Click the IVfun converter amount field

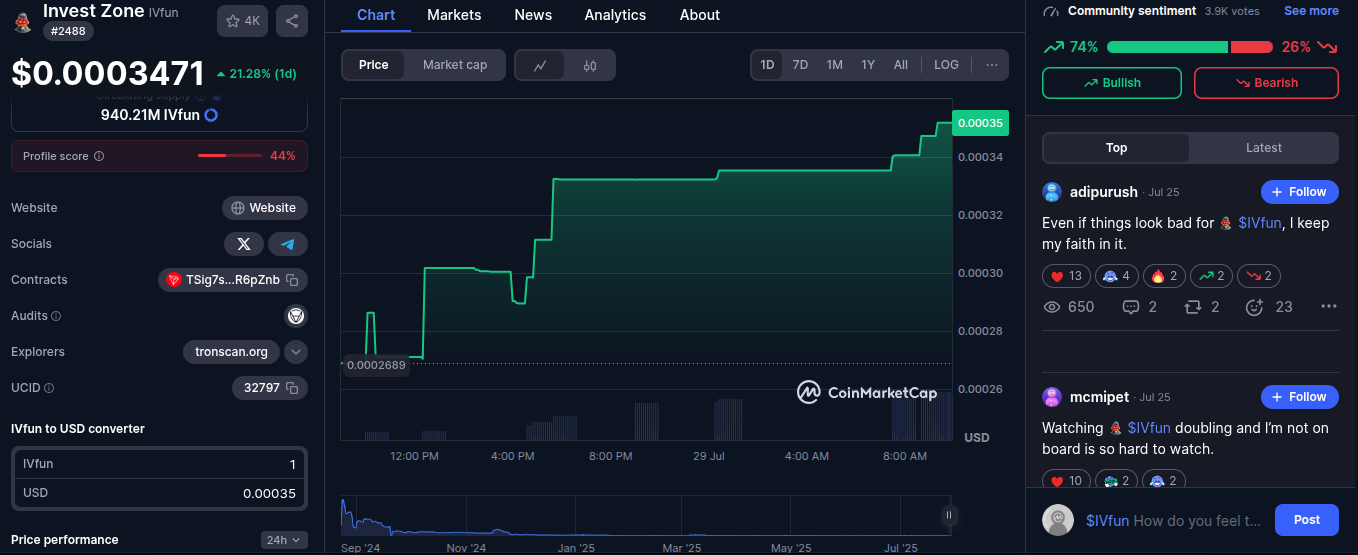click(160, 464)
